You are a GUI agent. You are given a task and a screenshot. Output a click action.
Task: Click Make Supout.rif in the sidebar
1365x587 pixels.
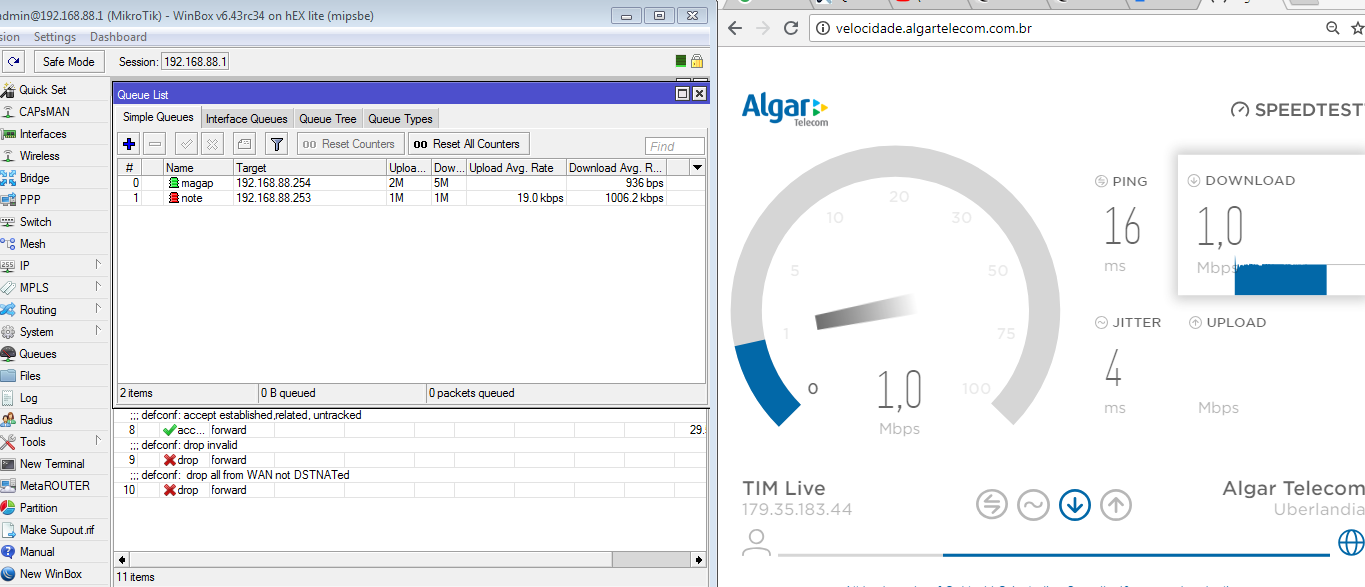(x=56, y=530)
